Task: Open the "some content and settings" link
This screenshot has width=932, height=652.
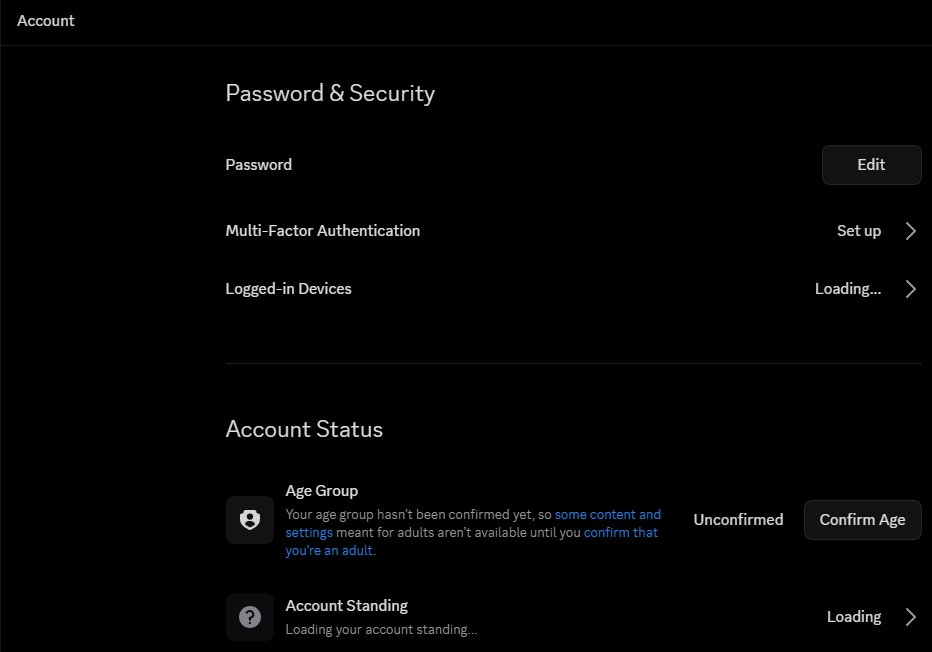Action: [607, 515]
